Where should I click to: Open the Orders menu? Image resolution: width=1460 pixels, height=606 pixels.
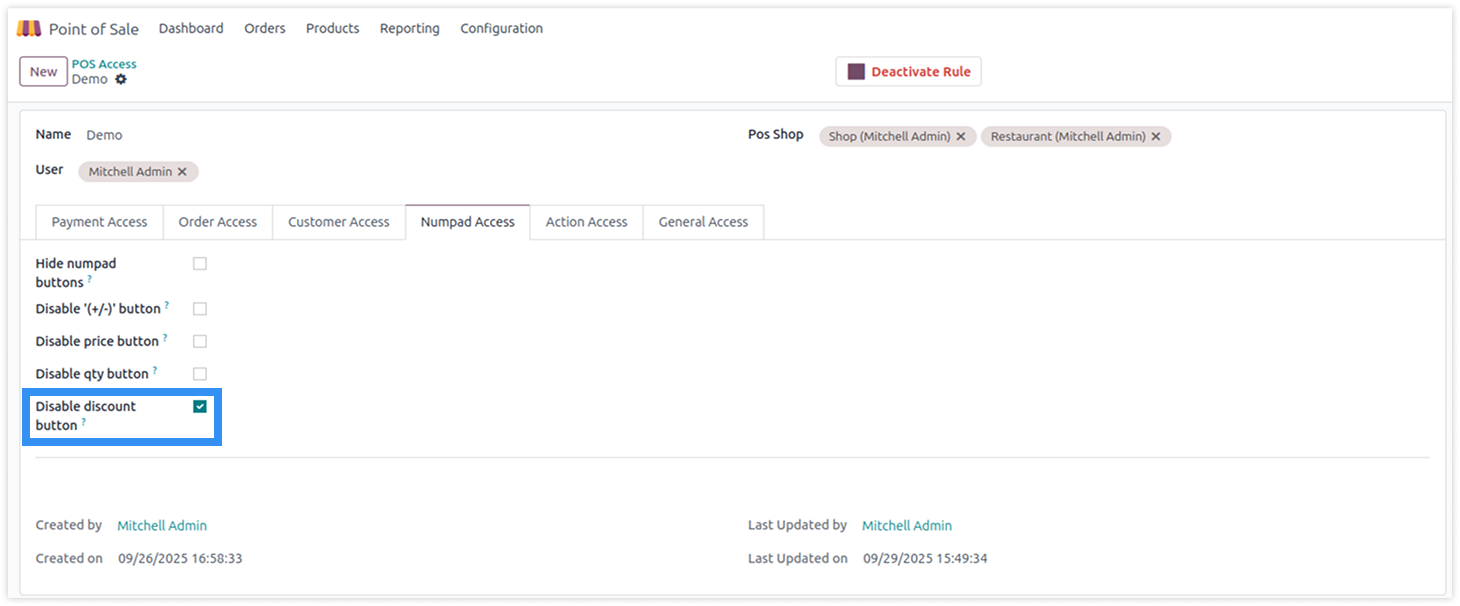coord(265,29)
